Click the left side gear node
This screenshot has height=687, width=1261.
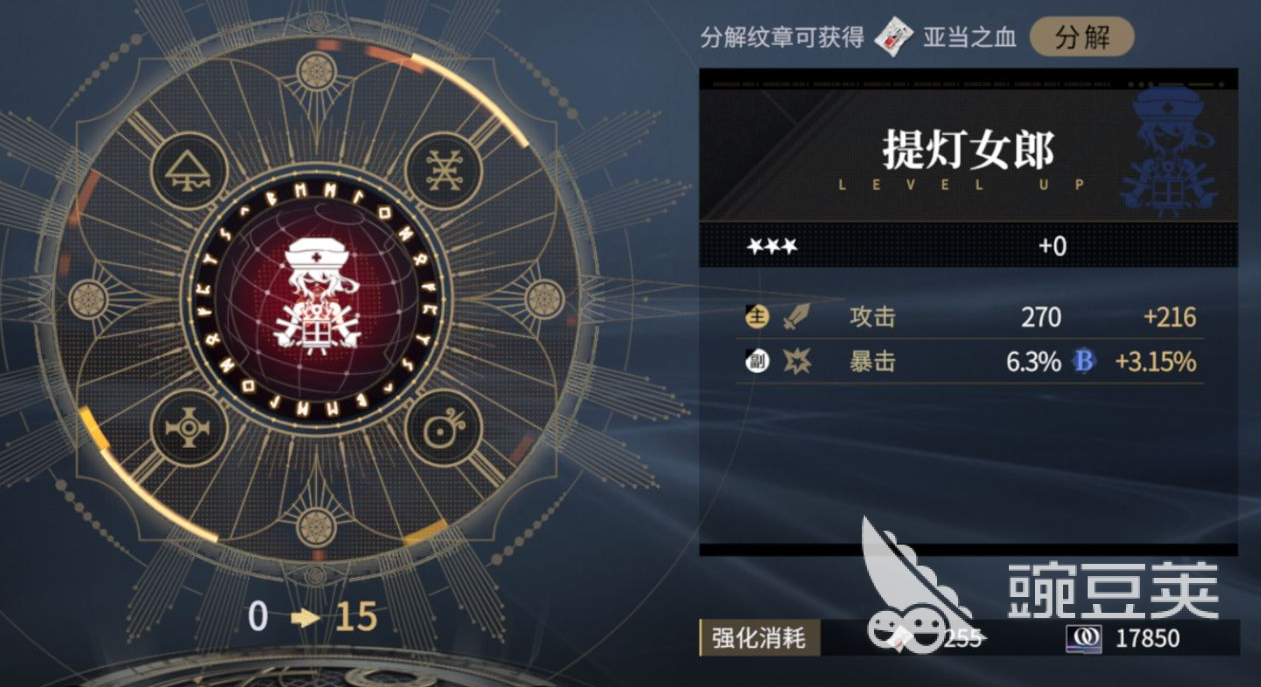pos(89,299)
